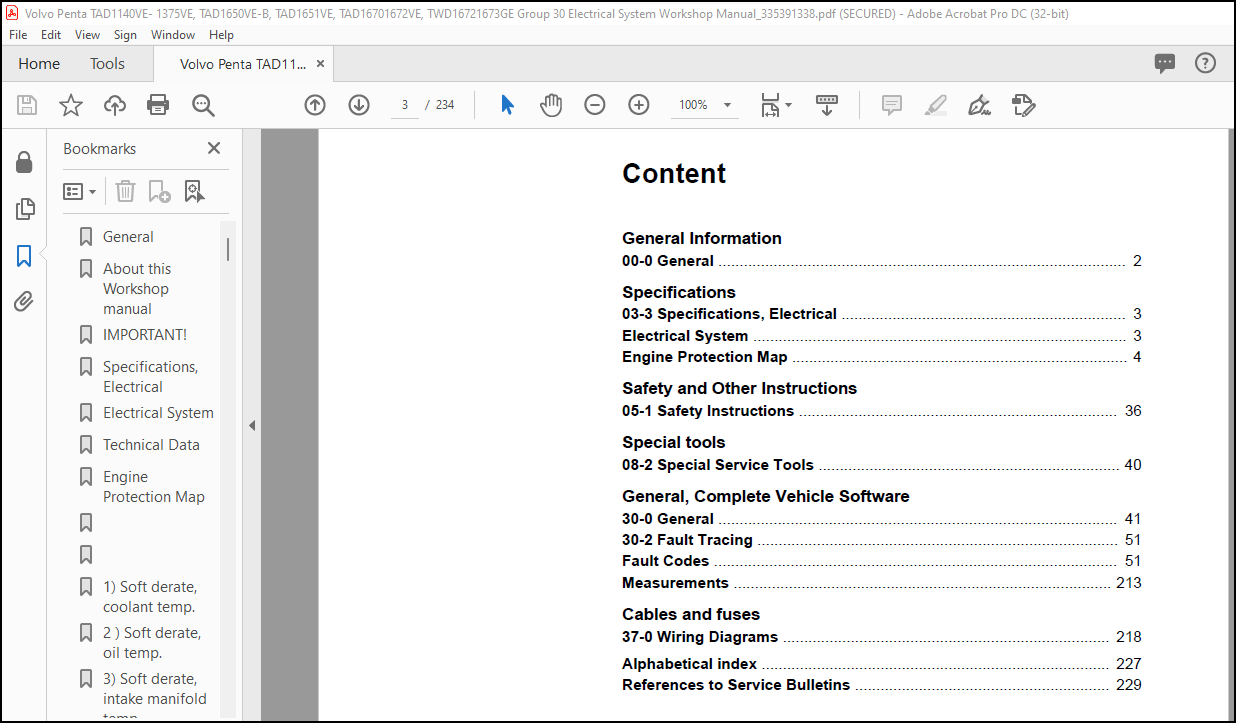This screenshot has width=1236, height=723.
Task: Select the Volvo Penta TAD11 document tab
Action: point(243,63)
